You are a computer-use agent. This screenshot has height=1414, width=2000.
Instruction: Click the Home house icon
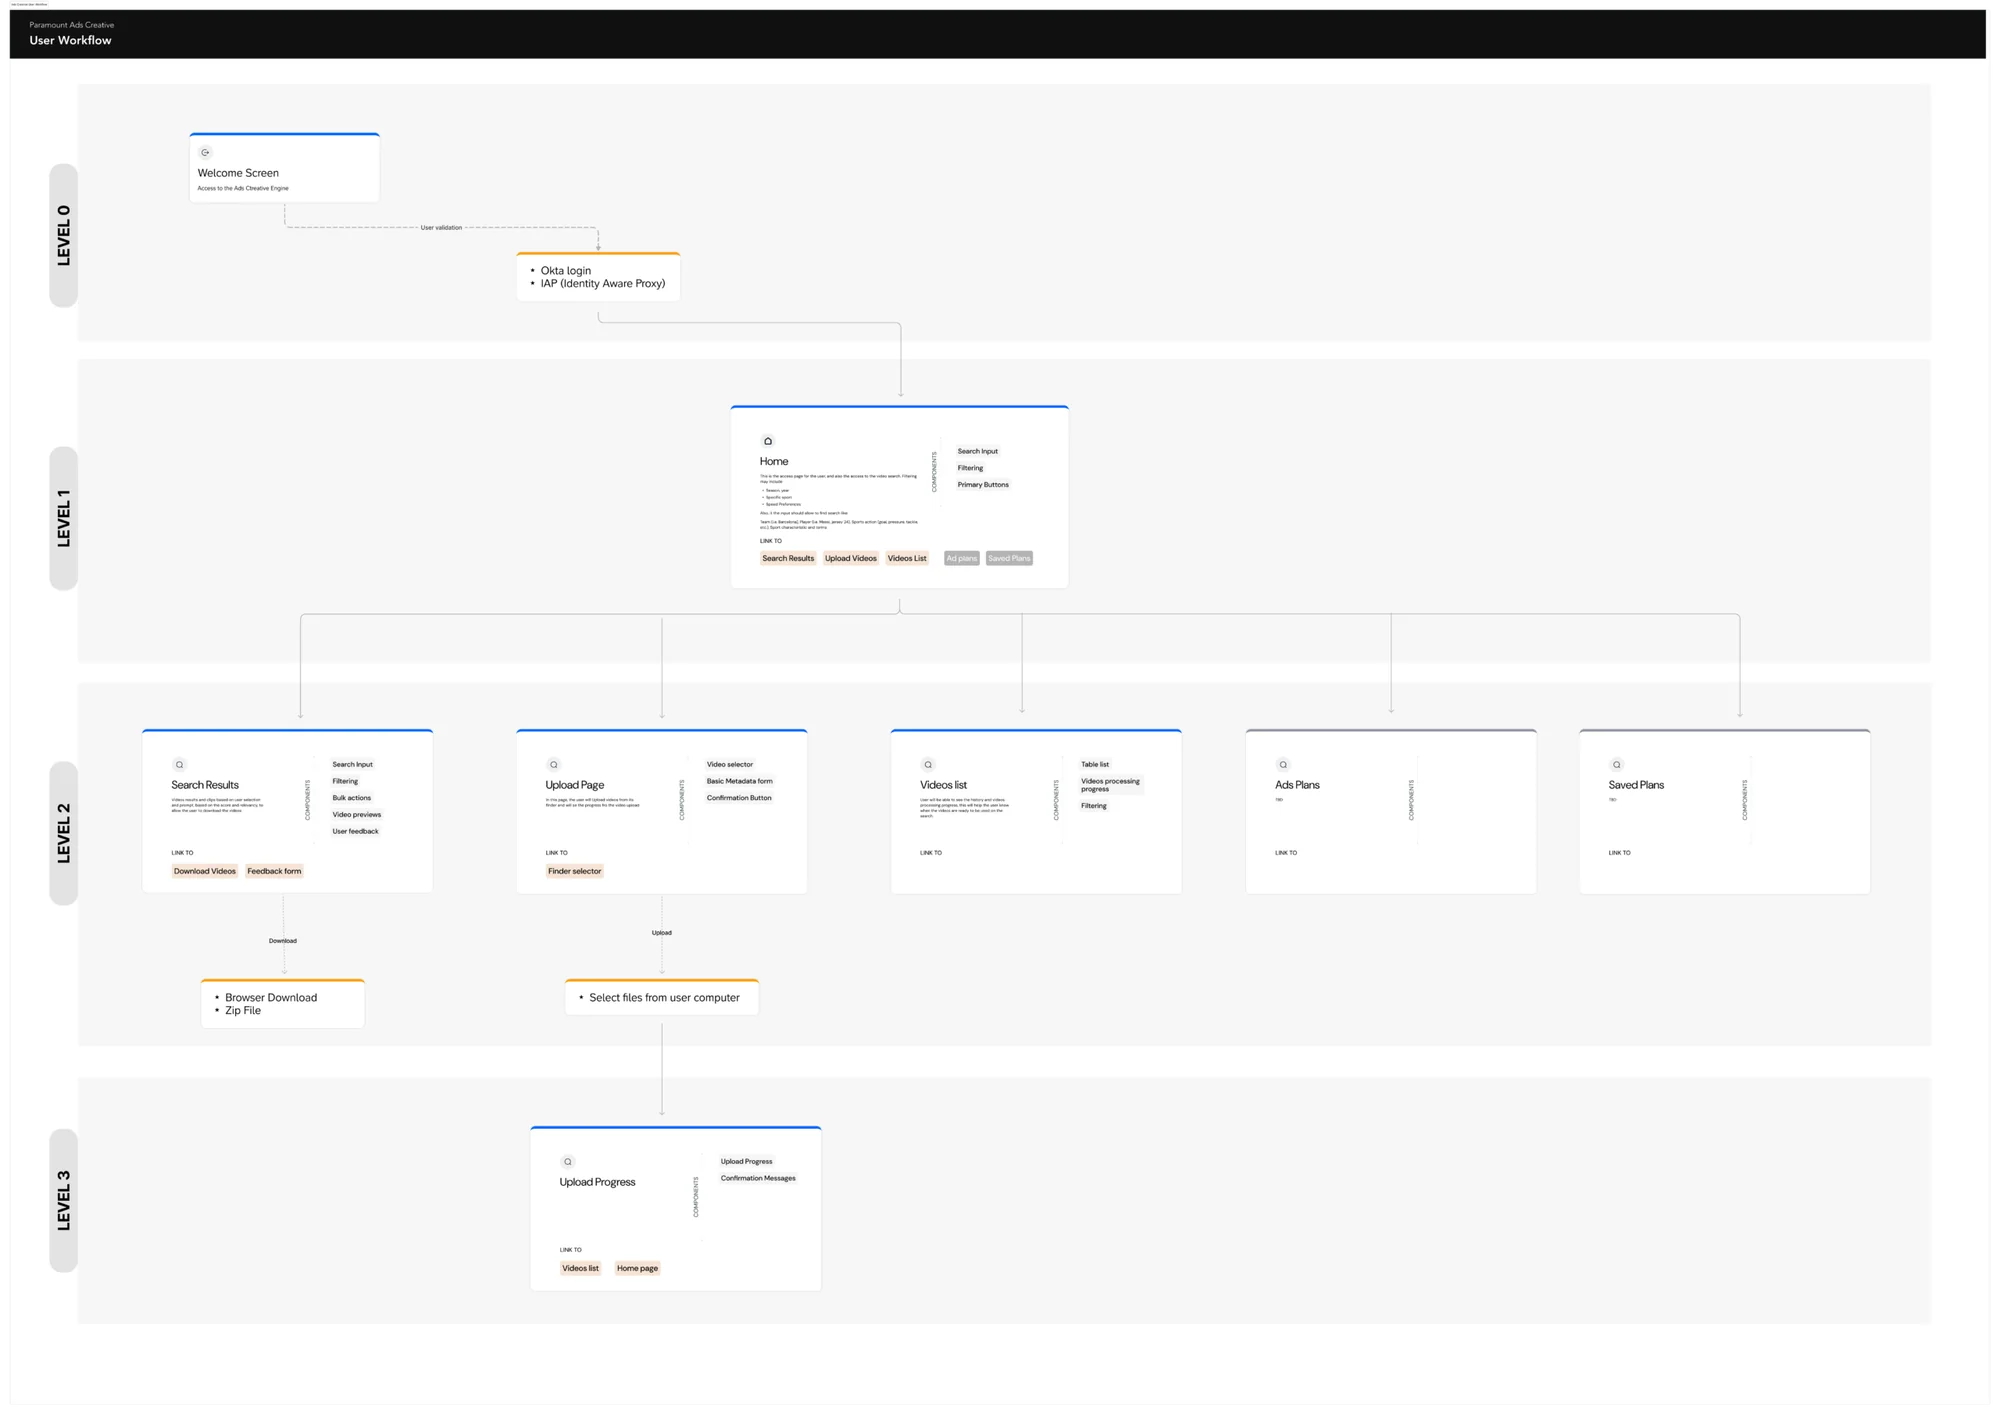[768, 441]
